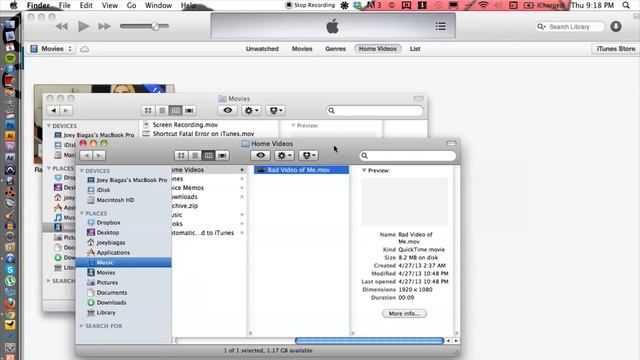Open the Movies library dropdown in iTunes

(x=51, y=49)
